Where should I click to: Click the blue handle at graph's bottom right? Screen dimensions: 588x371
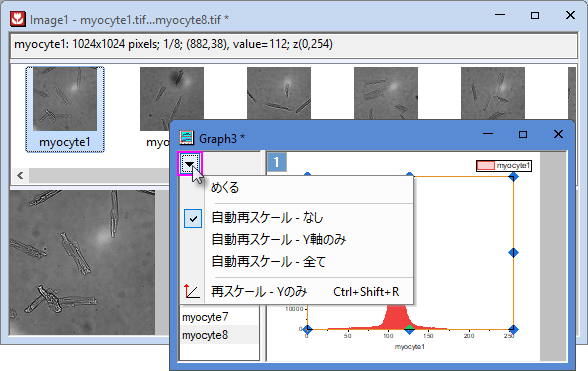pyautogui.click(x=513, y=329)
